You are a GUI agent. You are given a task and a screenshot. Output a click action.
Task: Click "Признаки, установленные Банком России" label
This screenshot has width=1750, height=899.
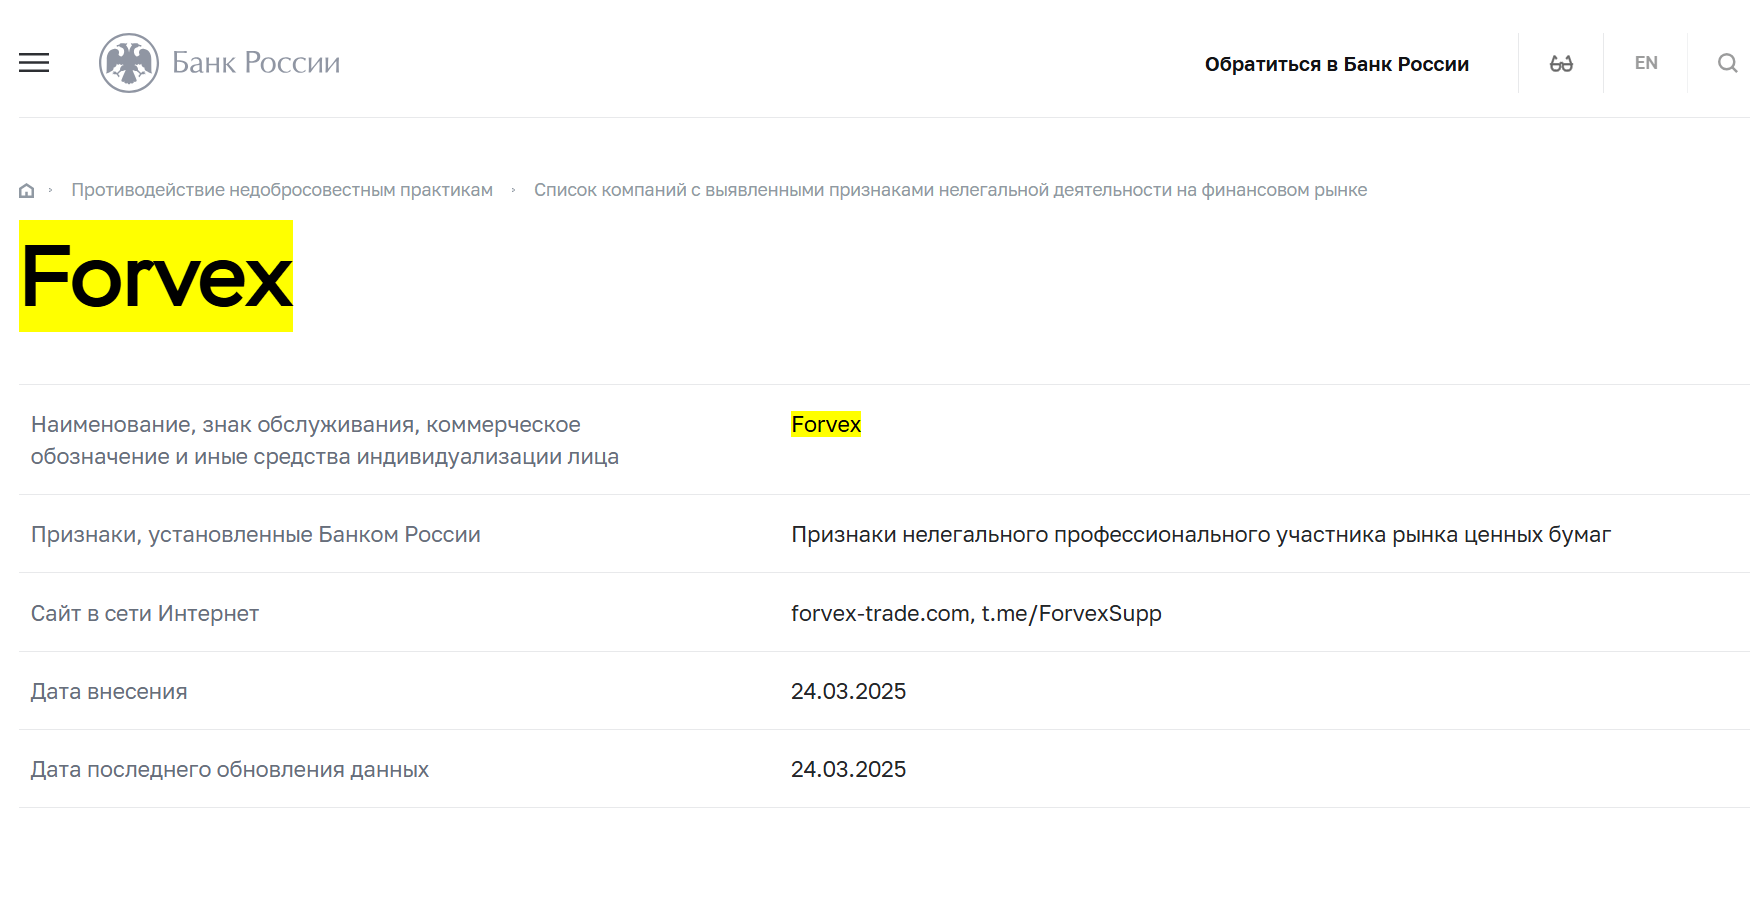256,535
